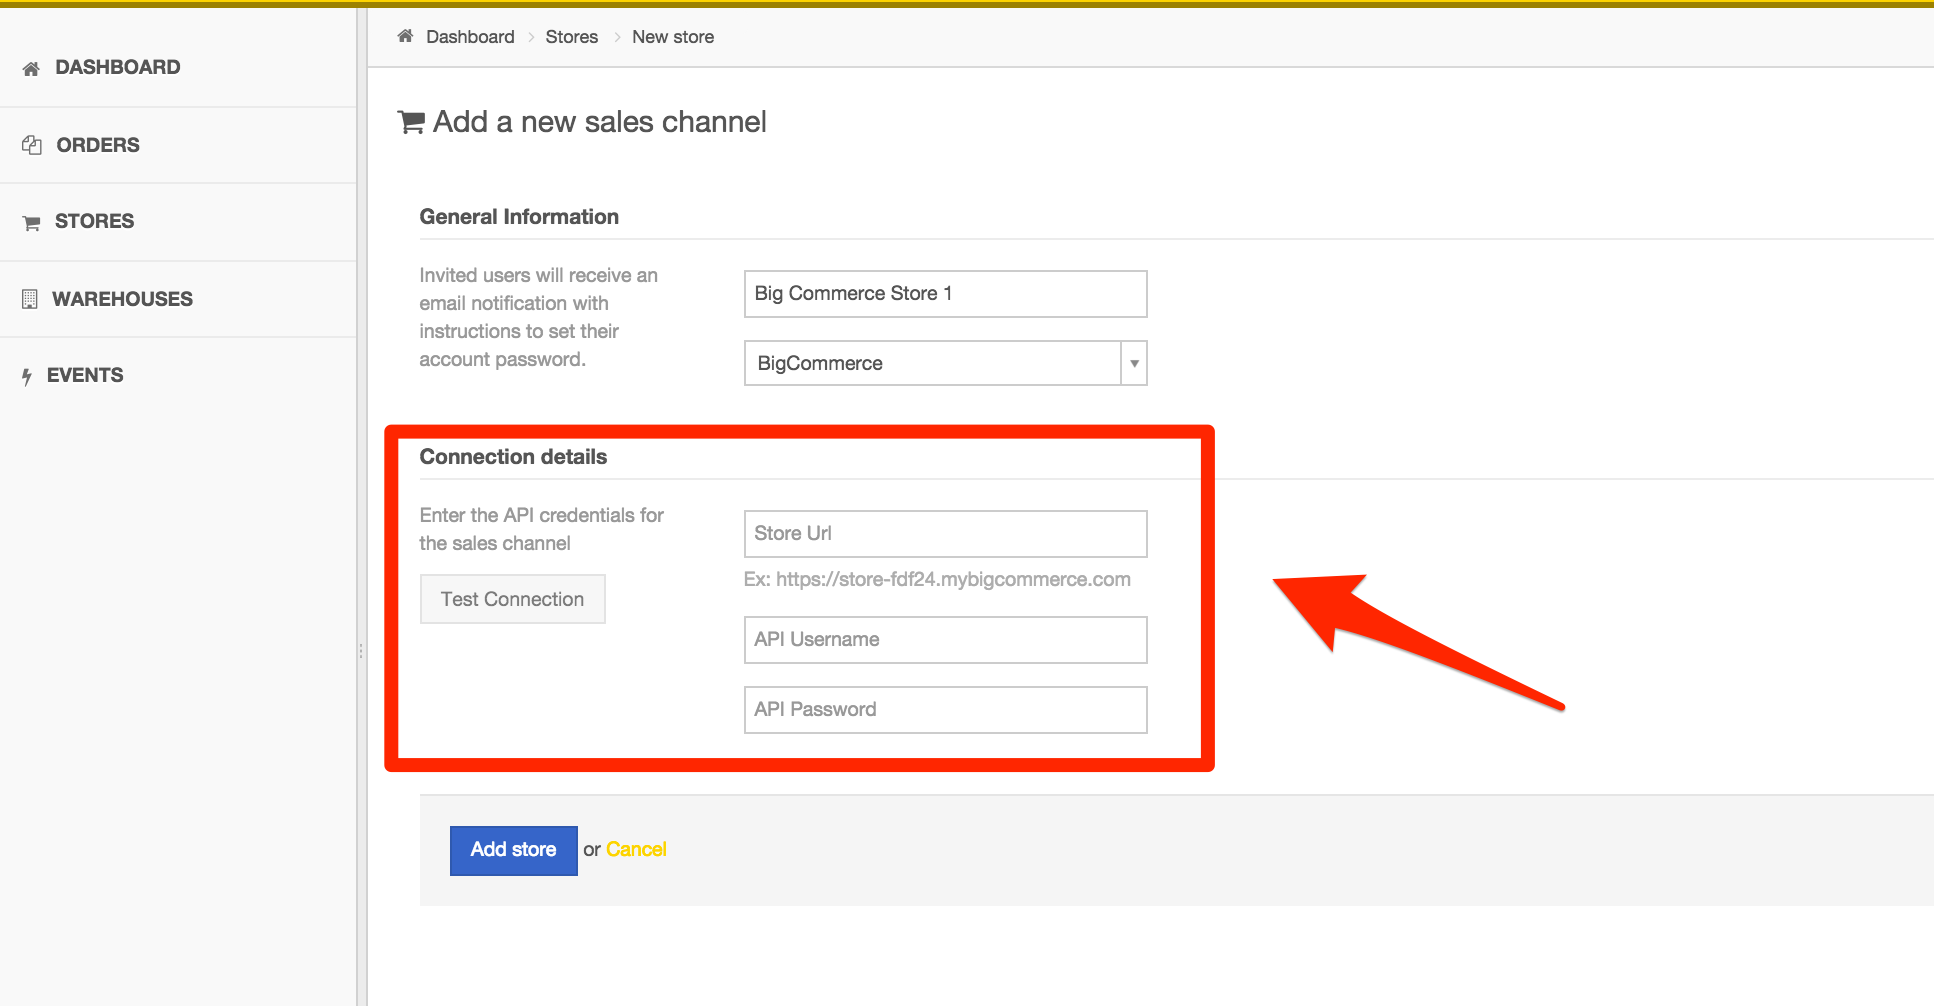Screen dimensions: 1934x1006
Task: Navigate to WAREHOUSES
Action: [x=122, y=299]
